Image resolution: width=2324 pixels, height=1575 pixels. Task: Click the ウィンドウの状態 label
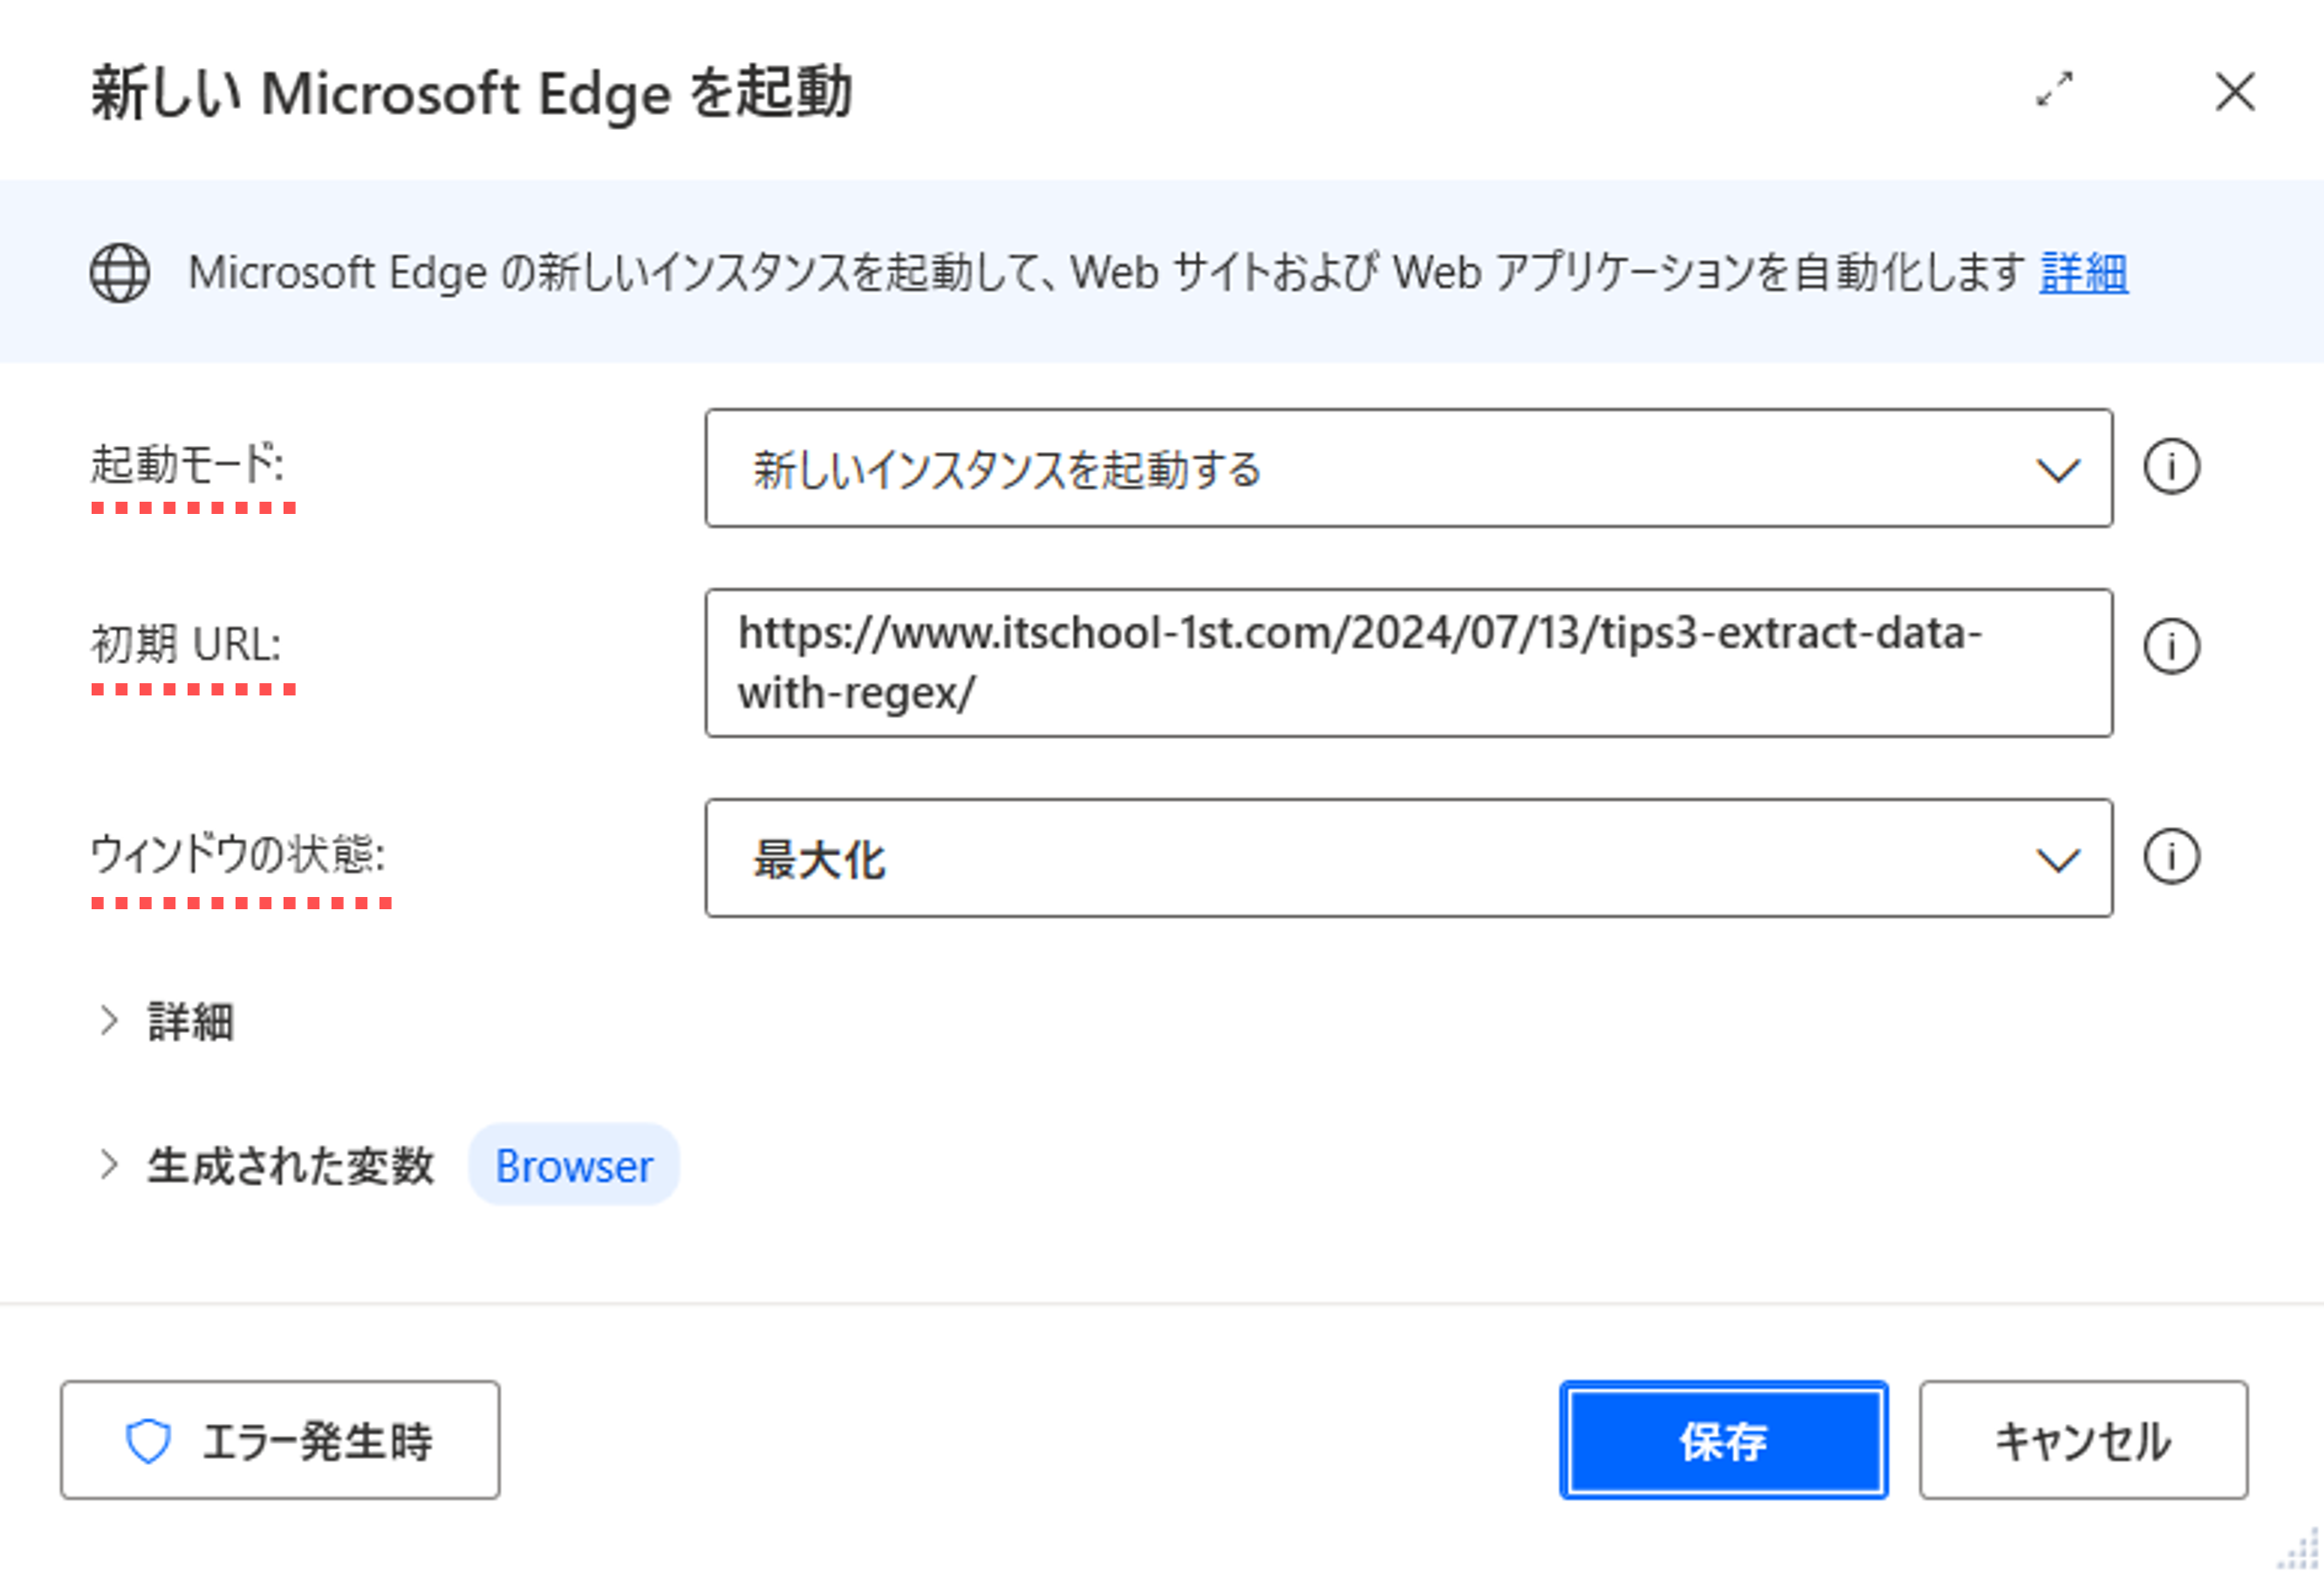[x=238, y=855]
